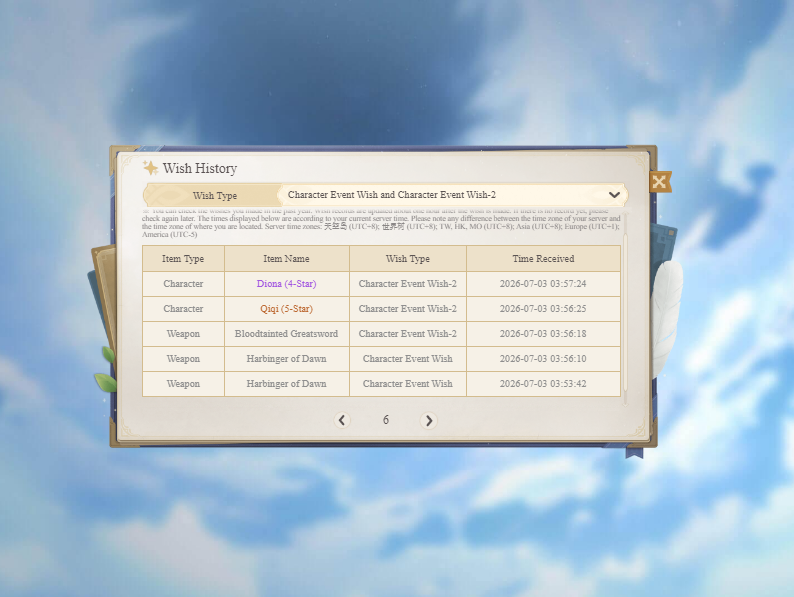Expand dropdown using the chevron arrow

pyautogui.click(x=614, y=195)
